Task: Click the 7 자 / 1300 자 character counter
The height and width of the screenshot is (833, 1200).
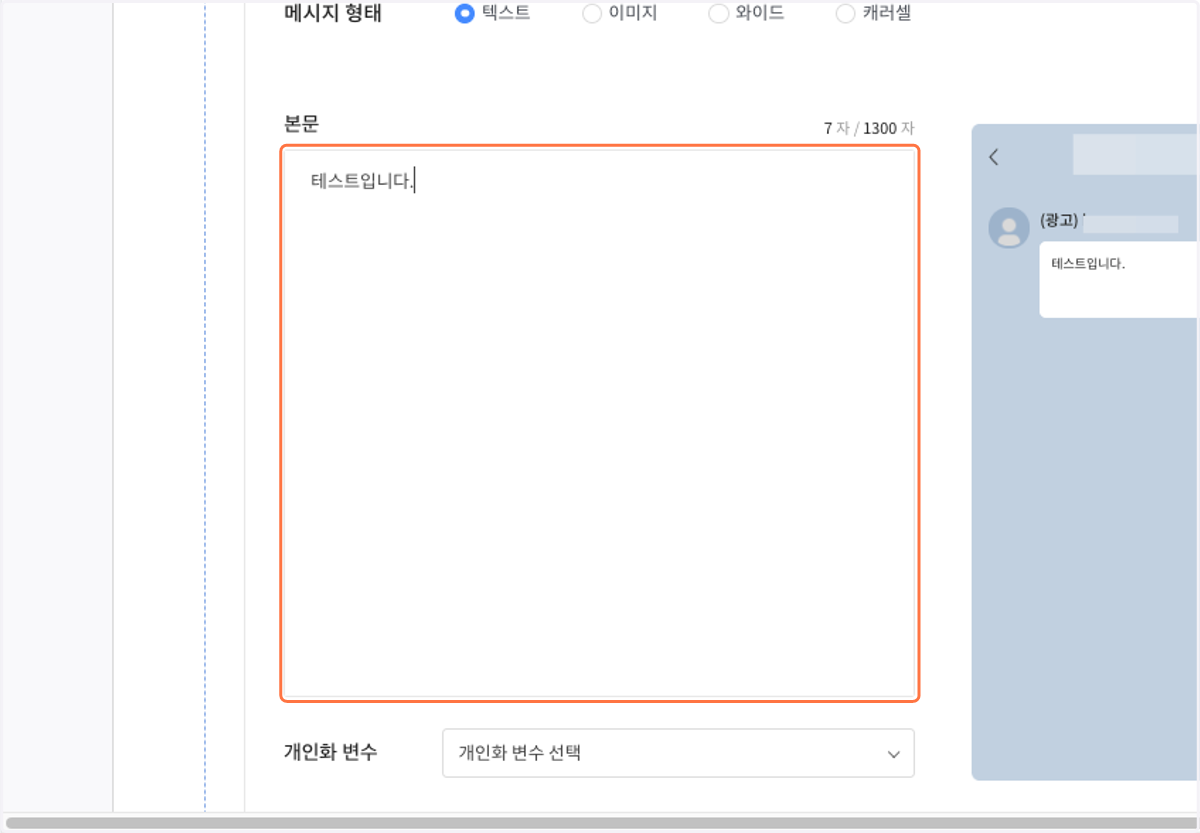Action: point(868,129)
